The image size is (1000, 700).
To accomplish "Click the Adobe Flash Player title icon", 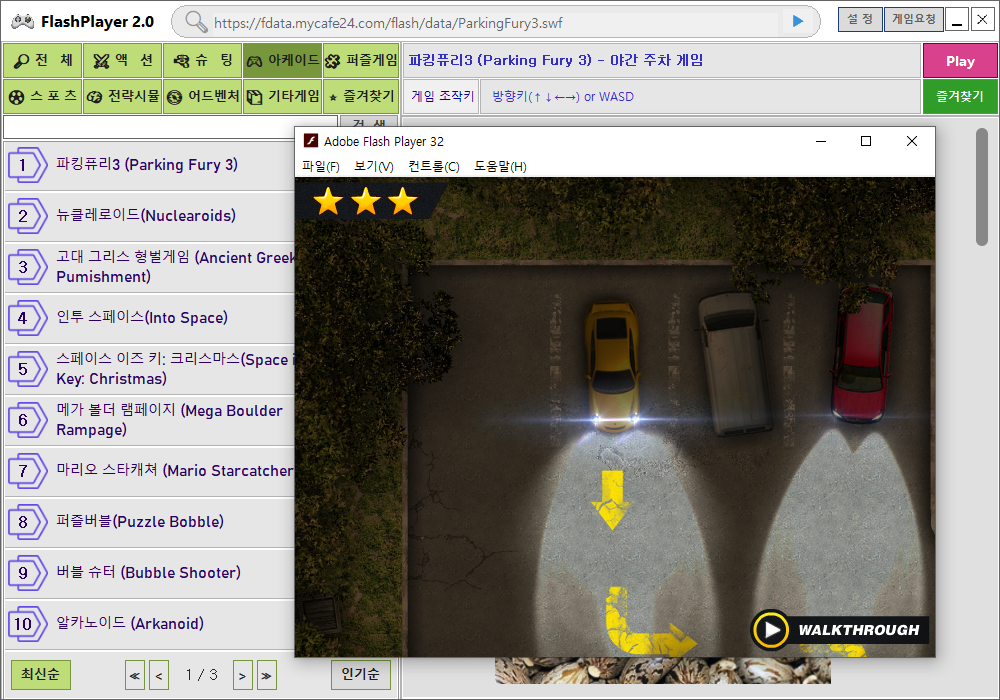I will 311,141.
